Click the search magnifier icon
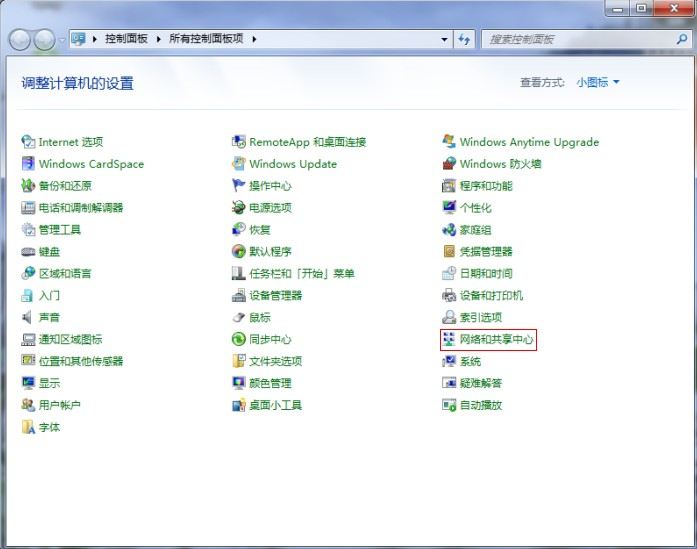 pos(682,40)
